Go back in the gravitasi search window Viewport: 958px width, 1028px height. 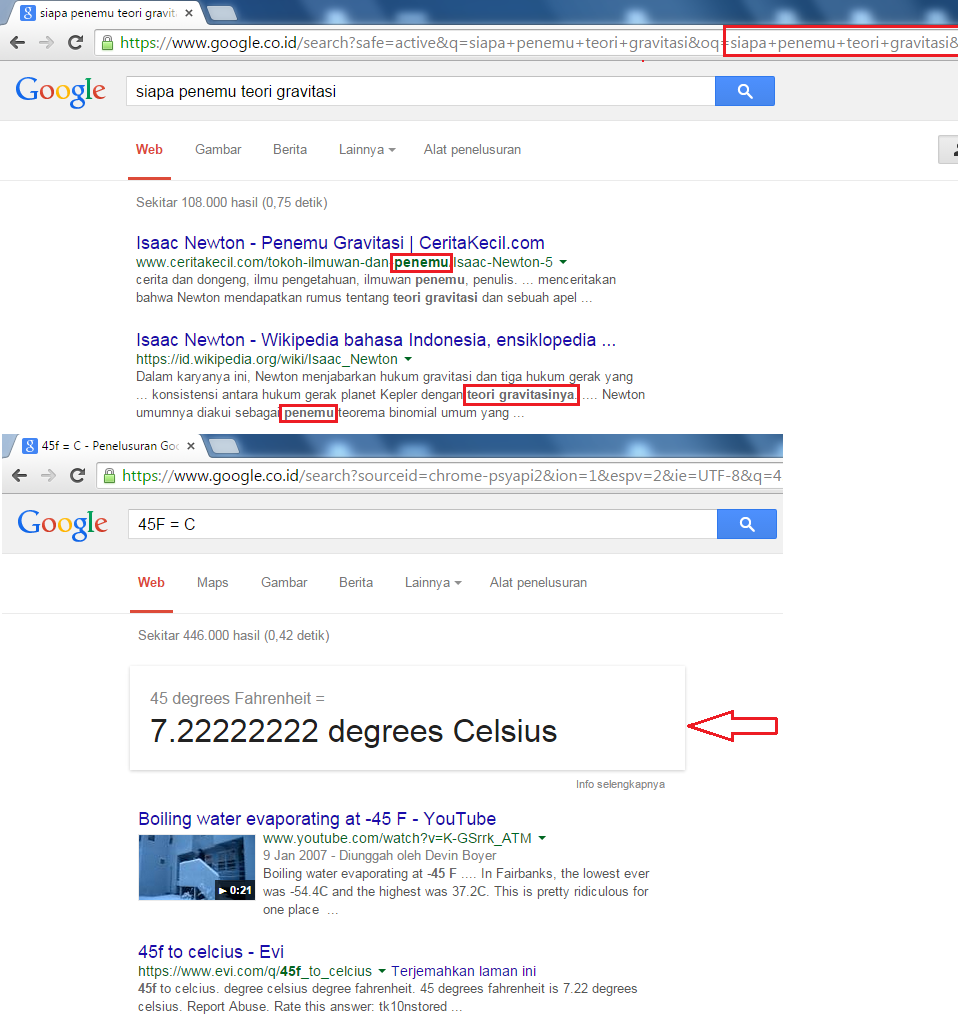(x=18, y=43)
